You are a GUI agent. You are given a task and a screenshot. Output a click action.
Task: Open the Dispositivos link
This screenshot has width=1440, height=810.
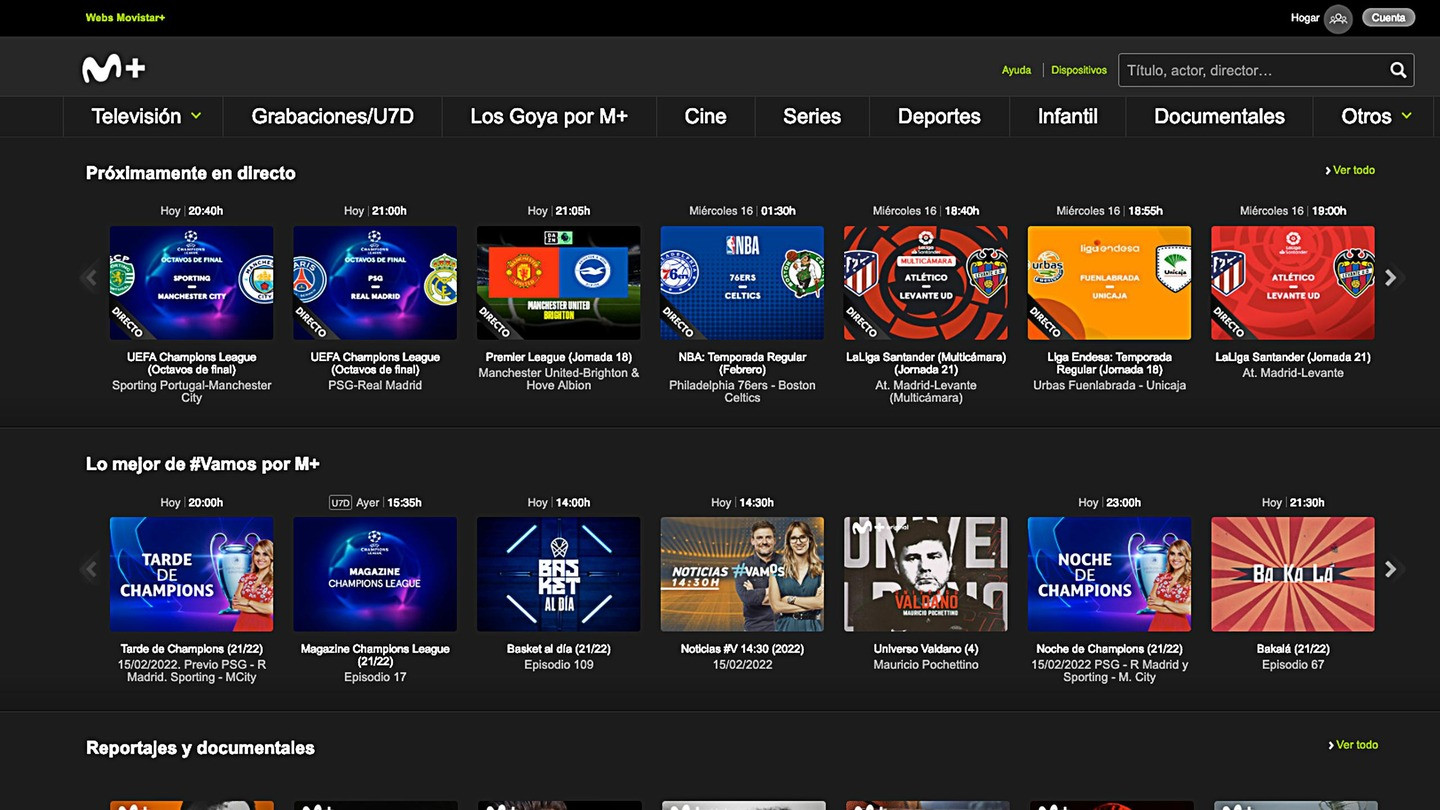[x=1079, y=70]
